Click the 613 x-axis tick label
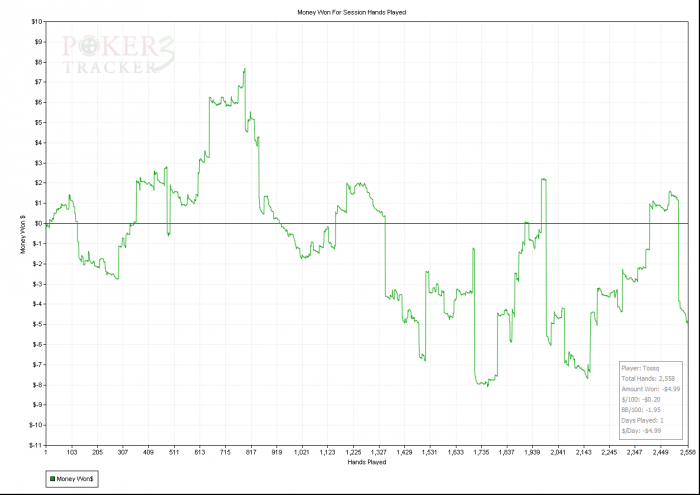The image size is (700, 495). pyautogui.click(x=200, y=452)
